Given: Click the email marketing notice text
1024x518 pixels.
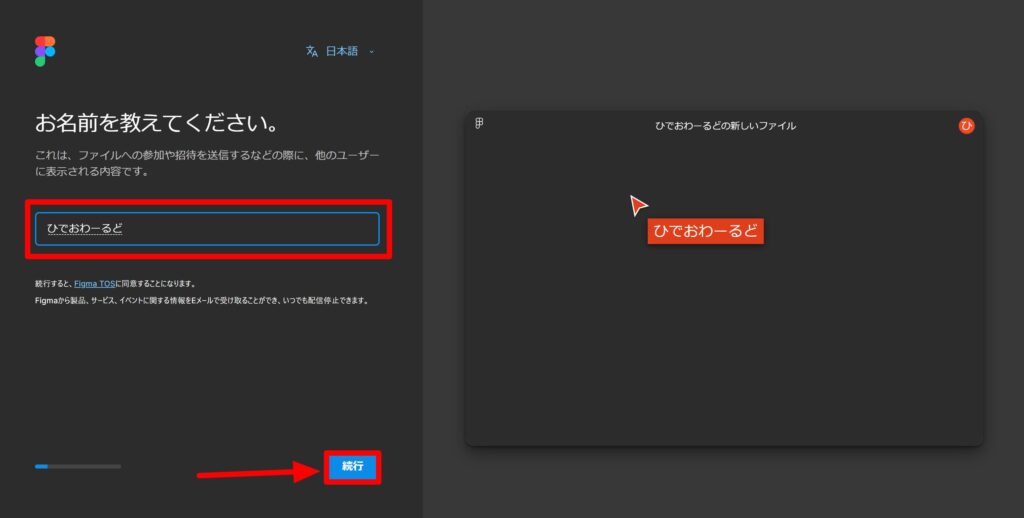Looking at the screenshot, I should 201,300.
